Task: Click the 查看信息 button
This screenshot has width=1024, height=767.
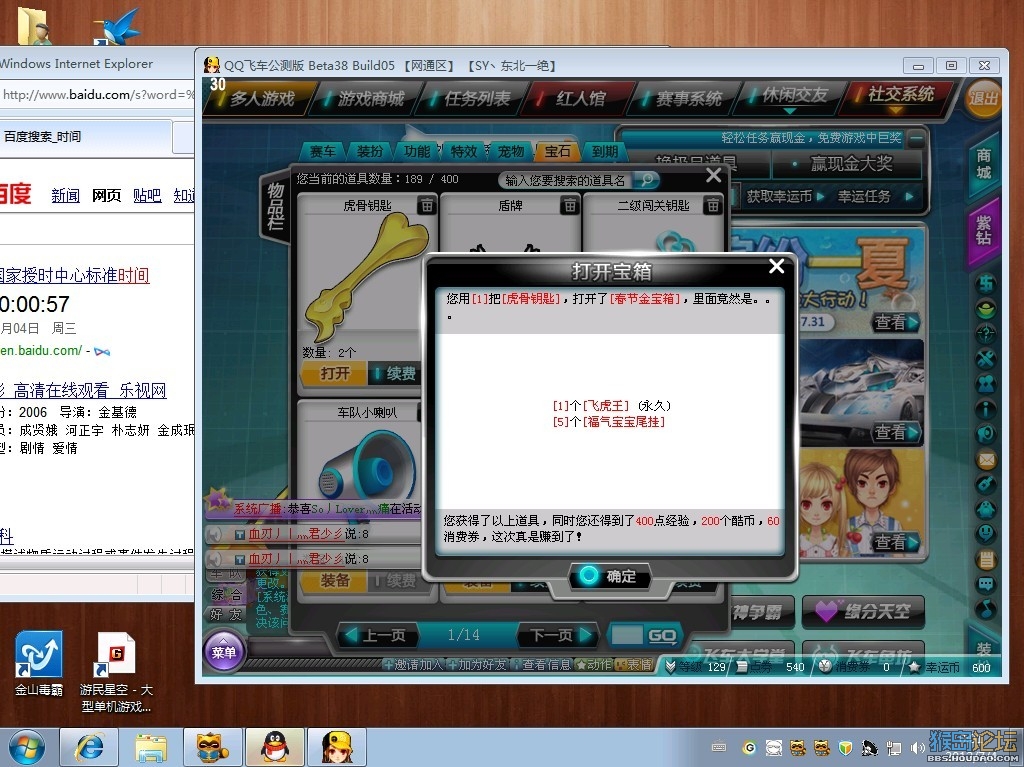Action: [541, 665]
